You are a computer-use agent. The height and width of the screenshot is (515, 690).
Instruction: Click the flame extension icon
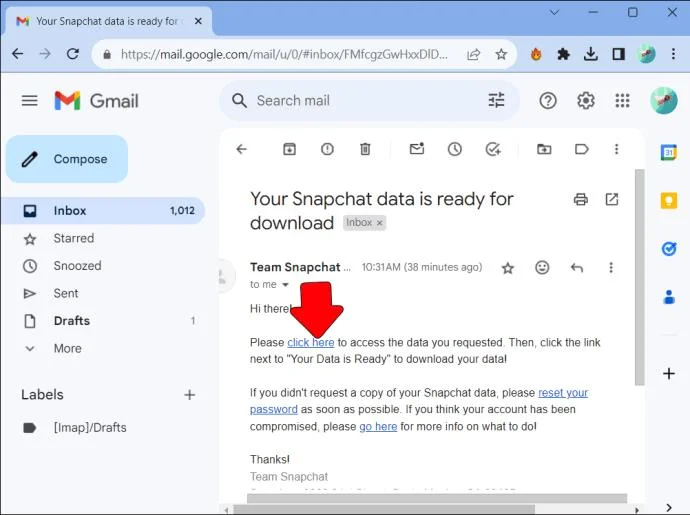pos(536,54)
